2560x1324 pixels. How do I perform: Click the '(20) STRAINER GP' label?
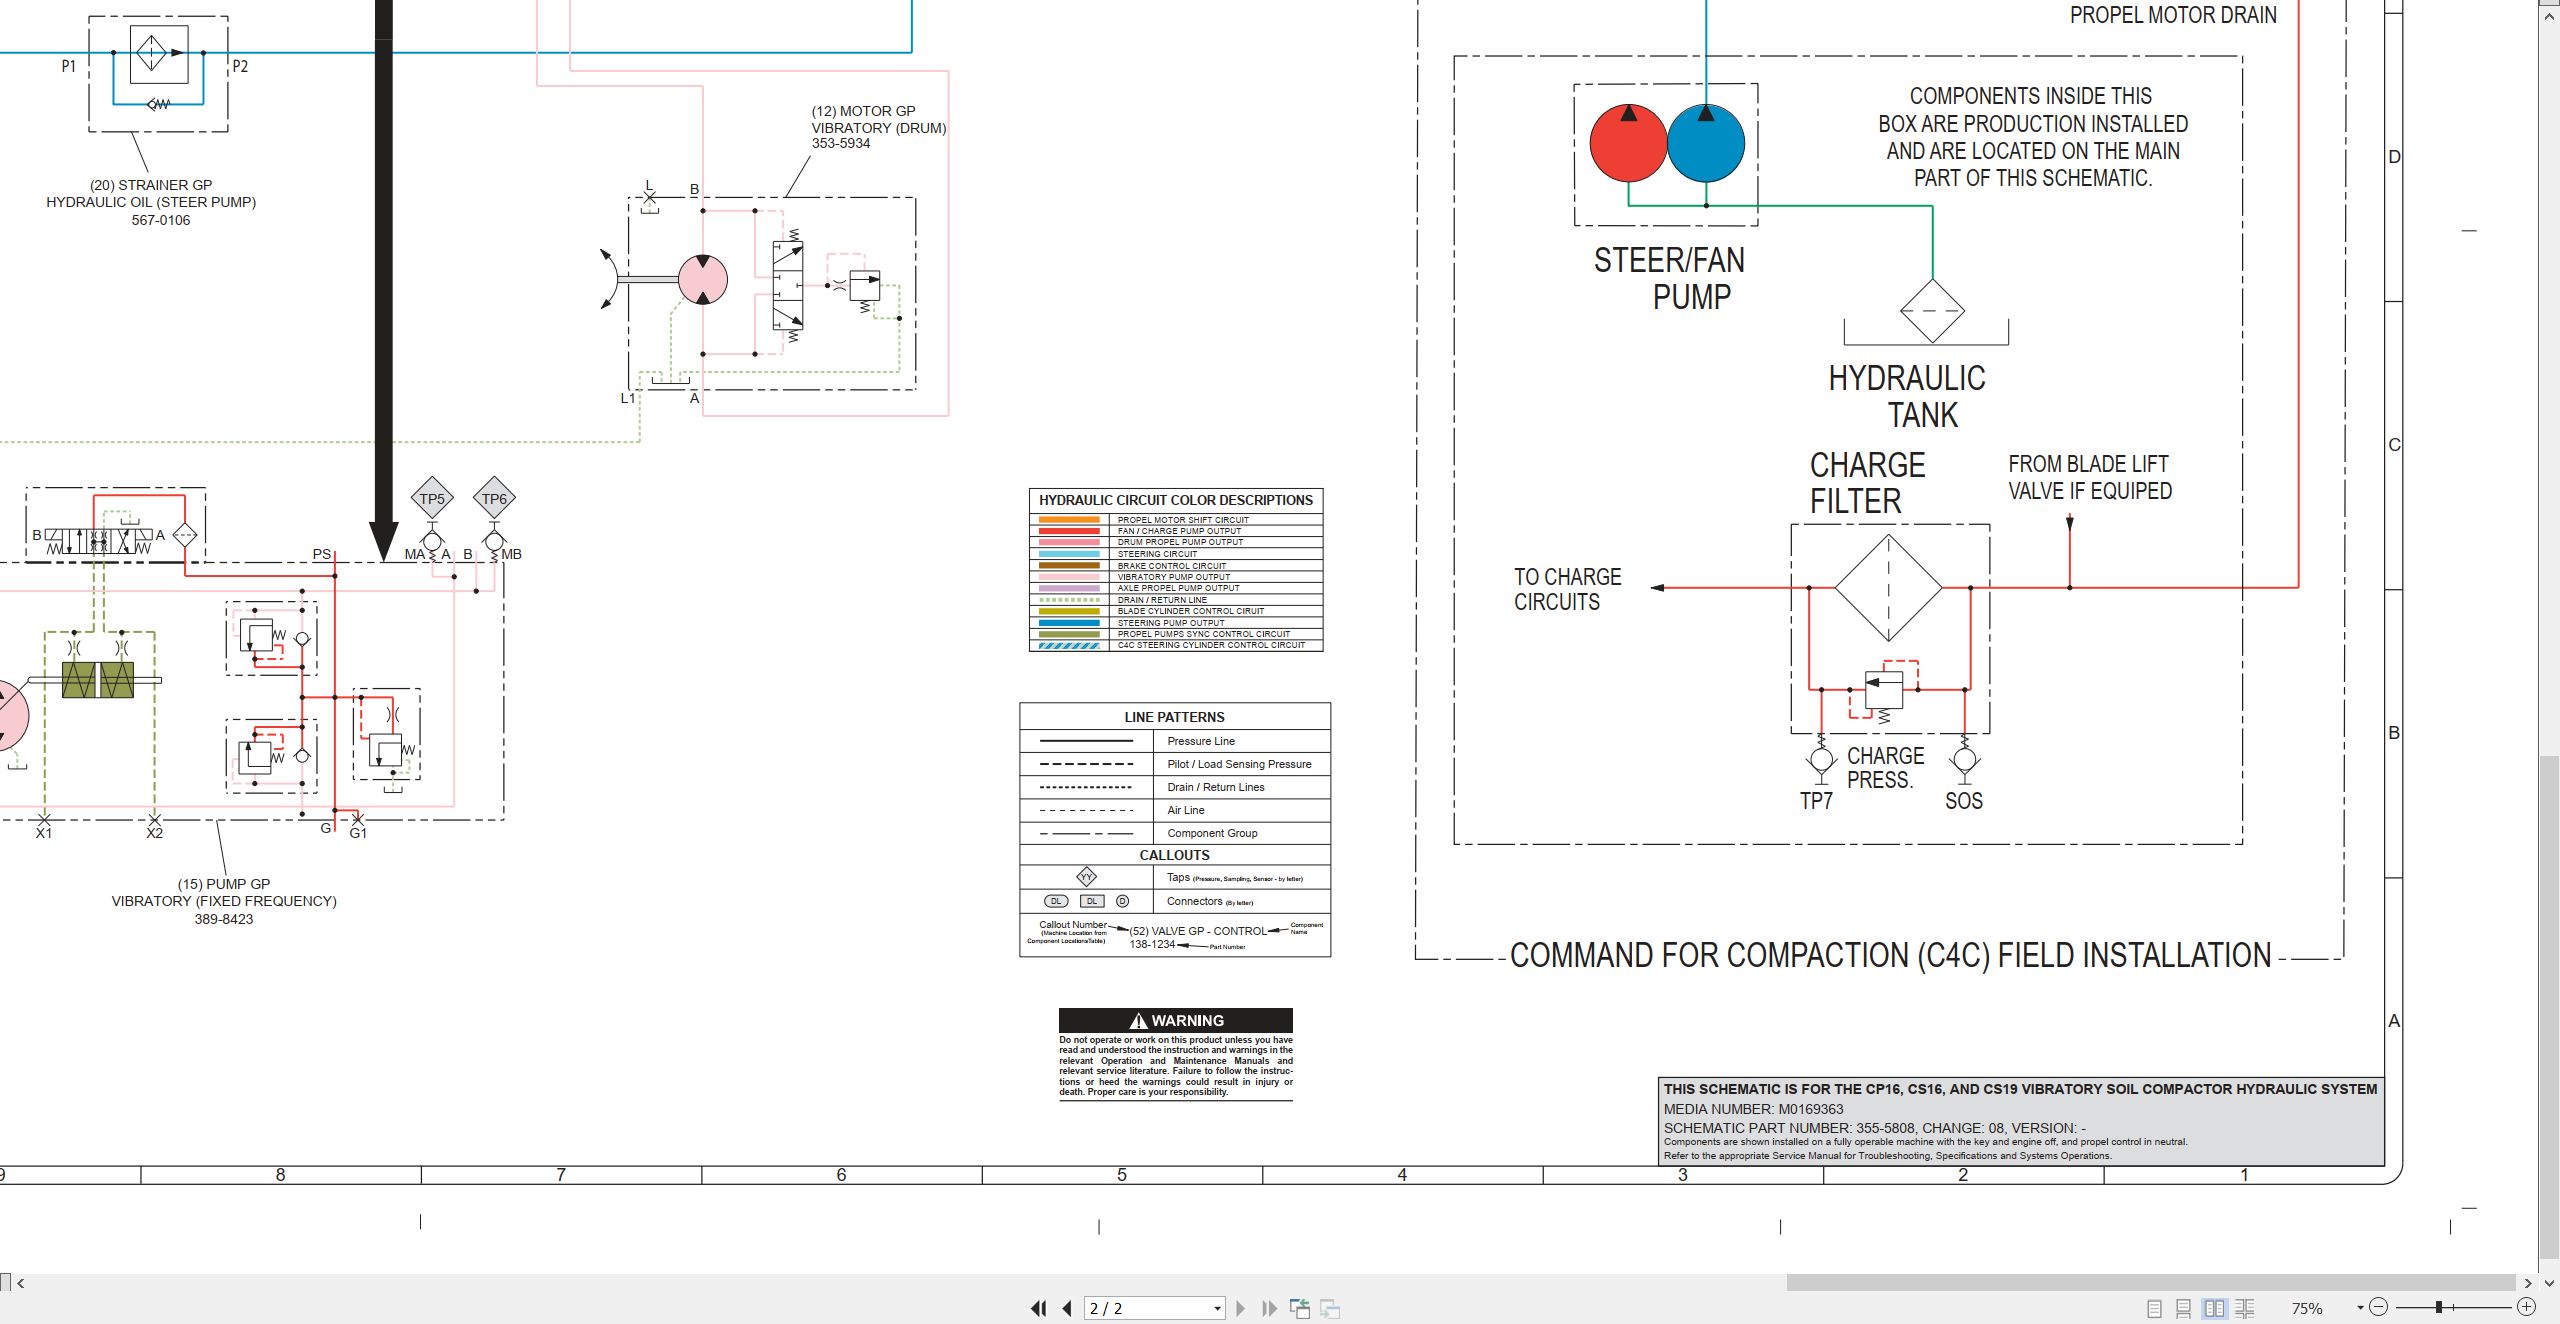pos(151,185)
